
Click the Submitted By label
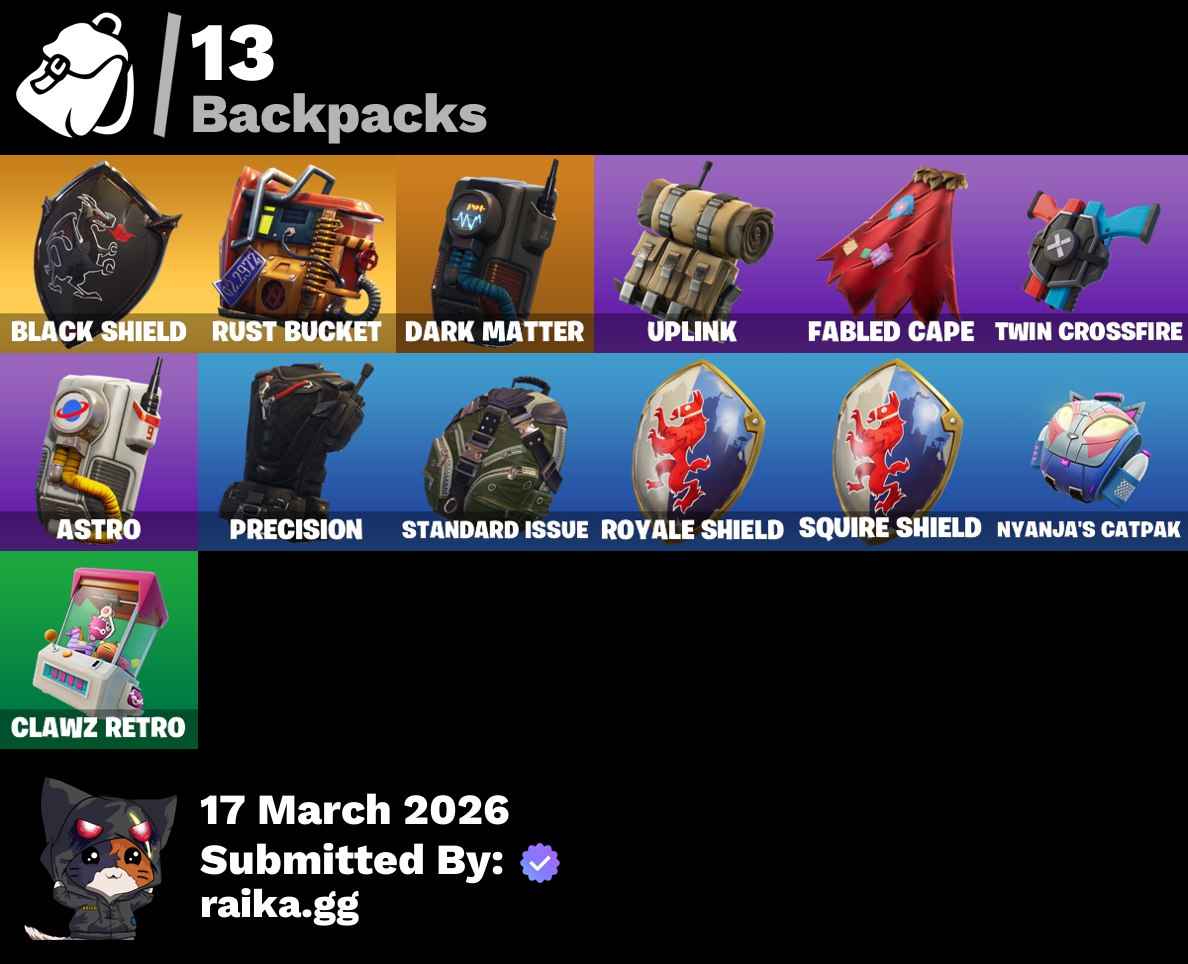coord(352,860)
